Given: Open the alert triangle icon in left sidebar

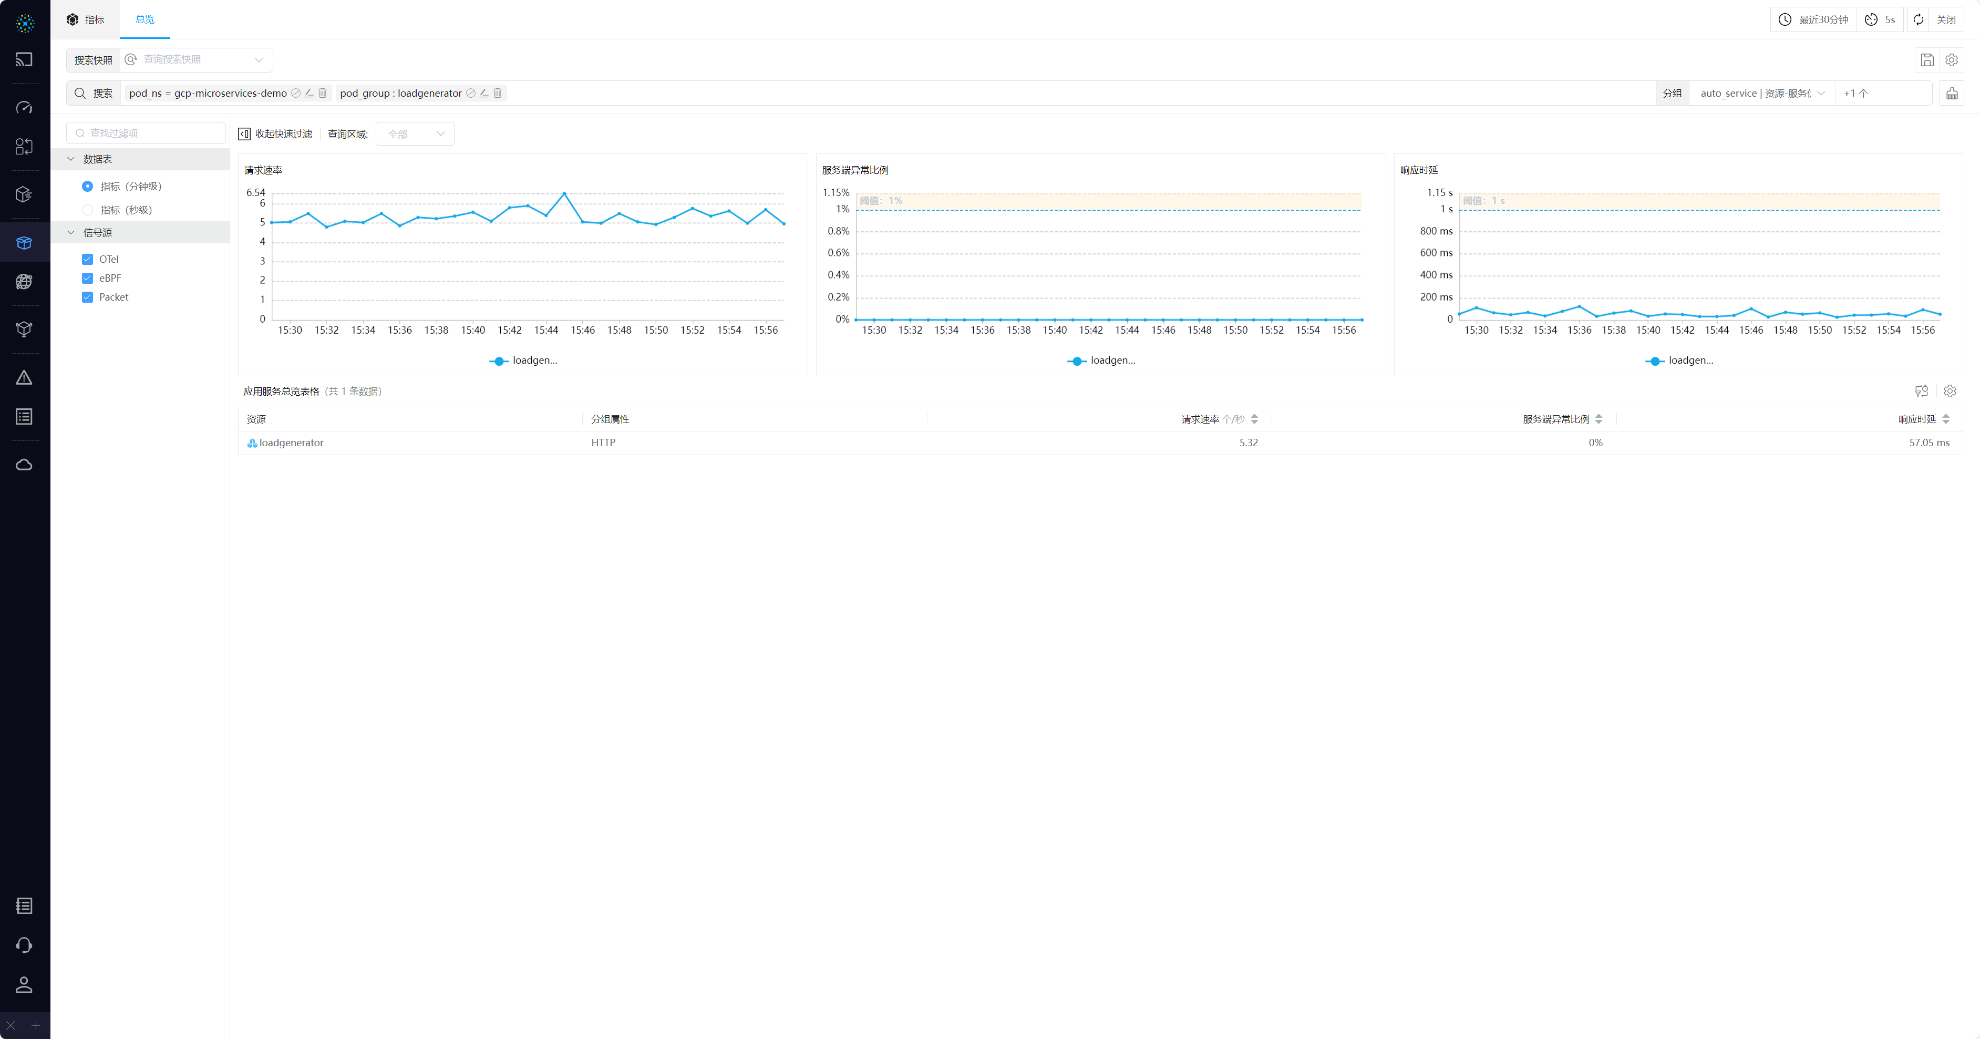Looking at the screenshot, I should 24,378.
